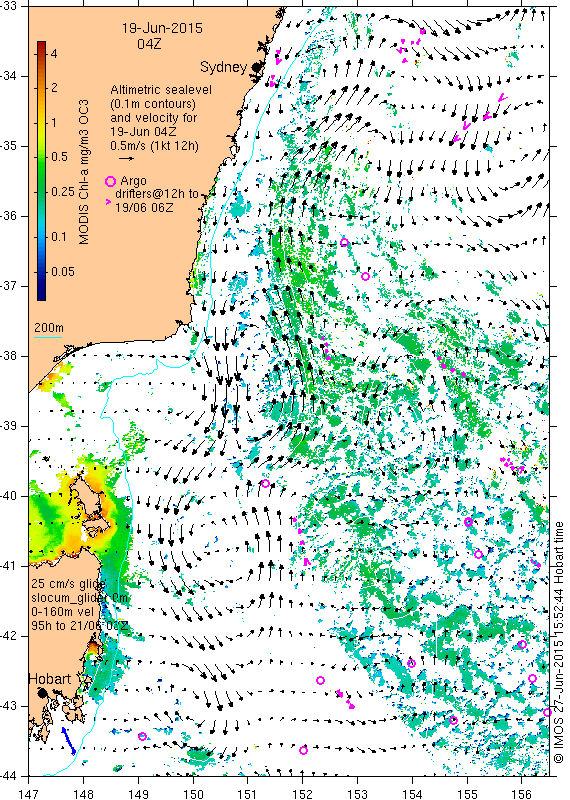Click the '0-160m vel' text
Screen dimensions: 570x800
(x=62, y=611)
